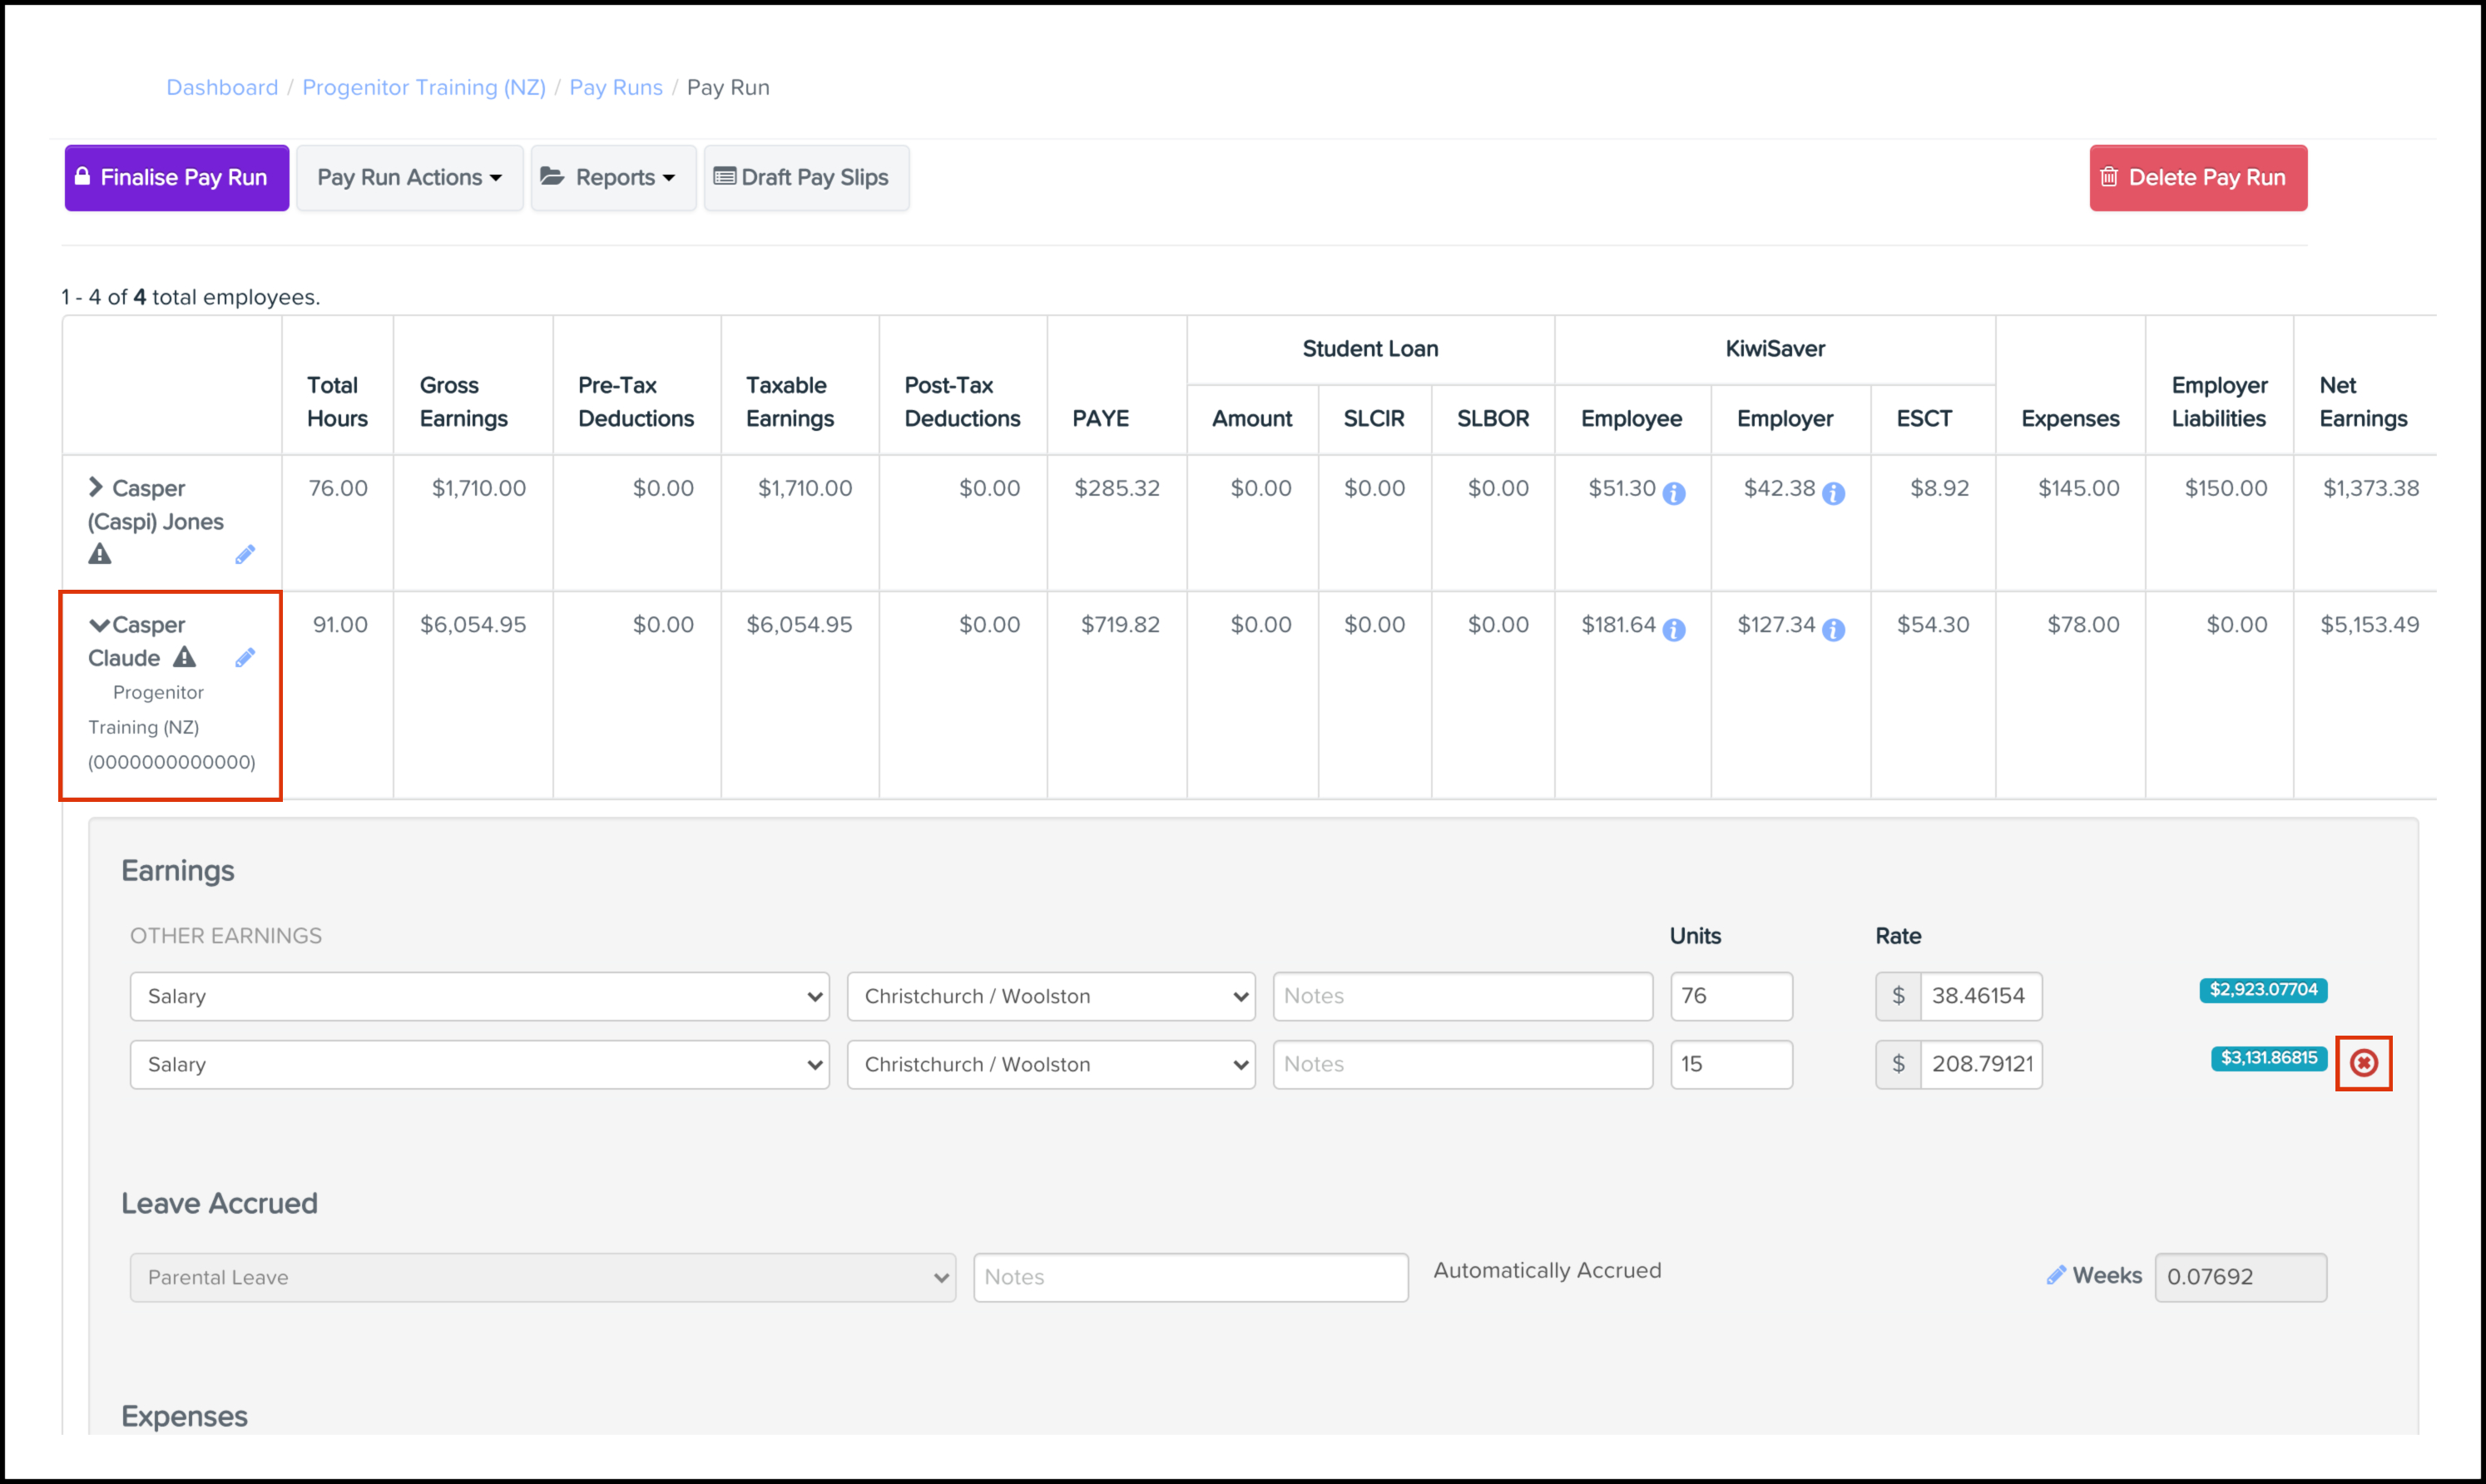Screen dimensions: 2486x1484
Task: Remove second Salary line with red X
Action: pos(2363,1062)
